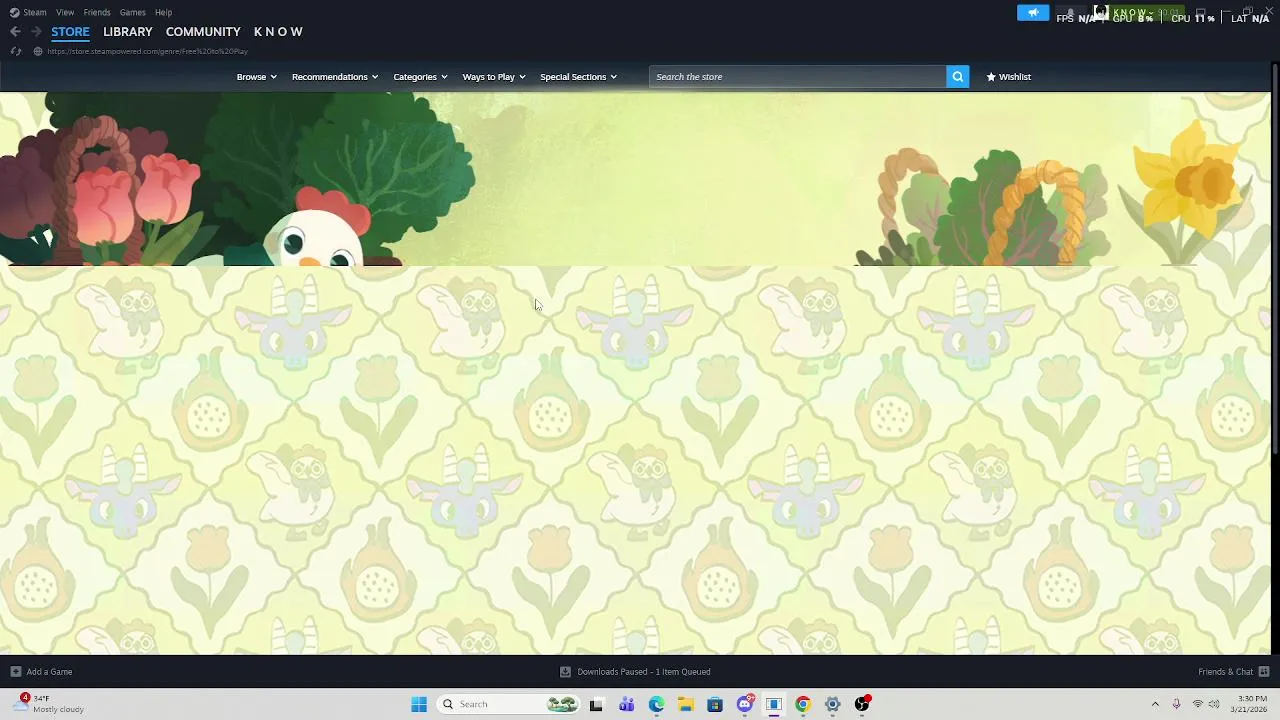Viewport: 1280px width, 720px height.
Task: Click the blue magnifier search button
Action: (957, 77)
